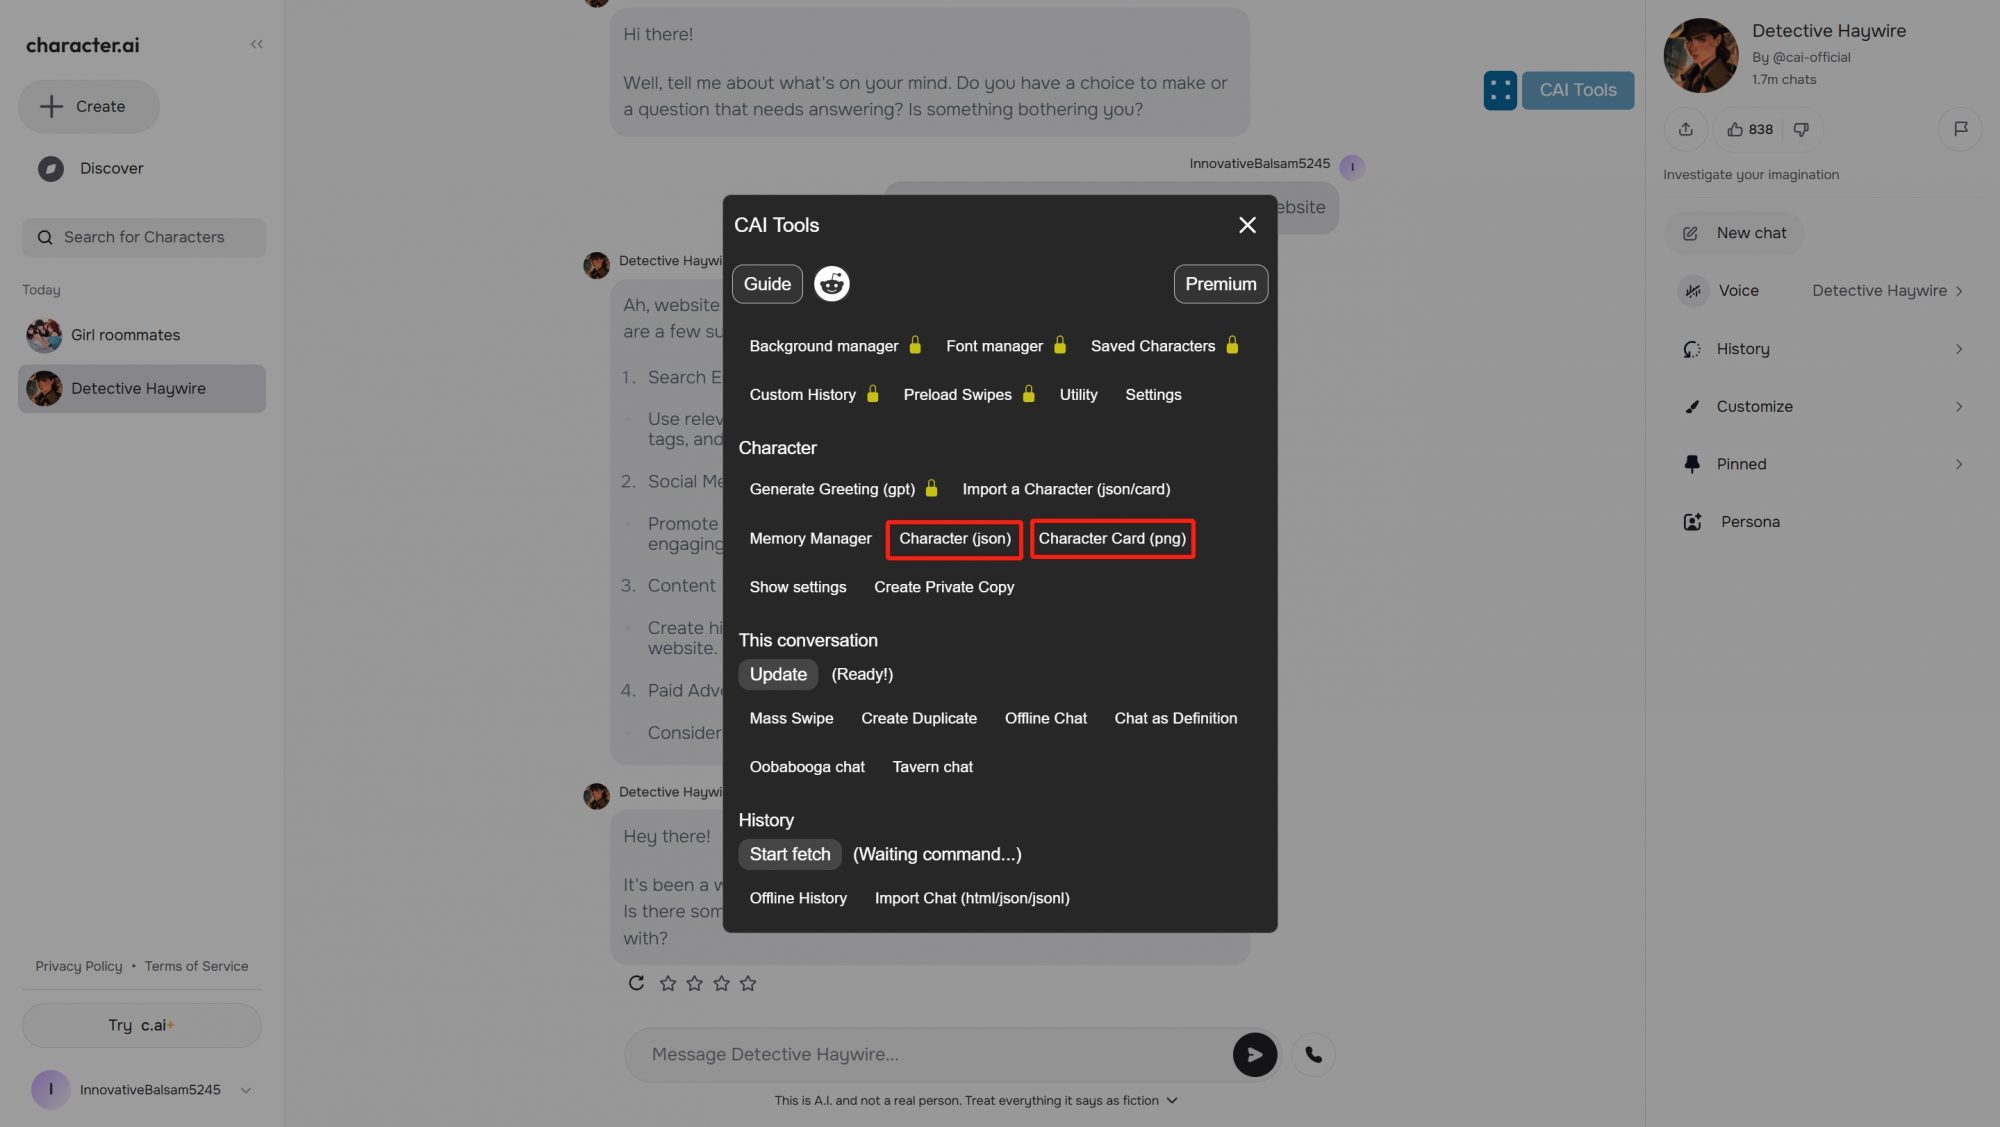2000x1127 pixels.
Task: Click lock icon beside Saved Characters
Action: [1232, 345]
